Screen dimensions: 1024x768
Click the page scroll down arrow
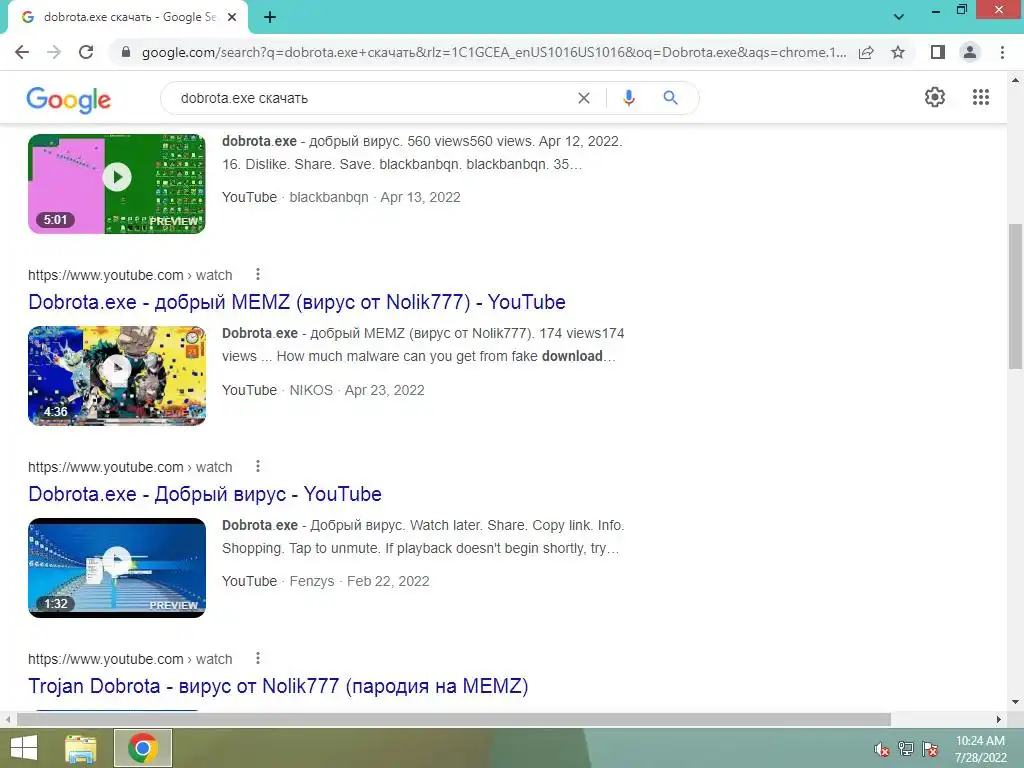[1015, 702]
